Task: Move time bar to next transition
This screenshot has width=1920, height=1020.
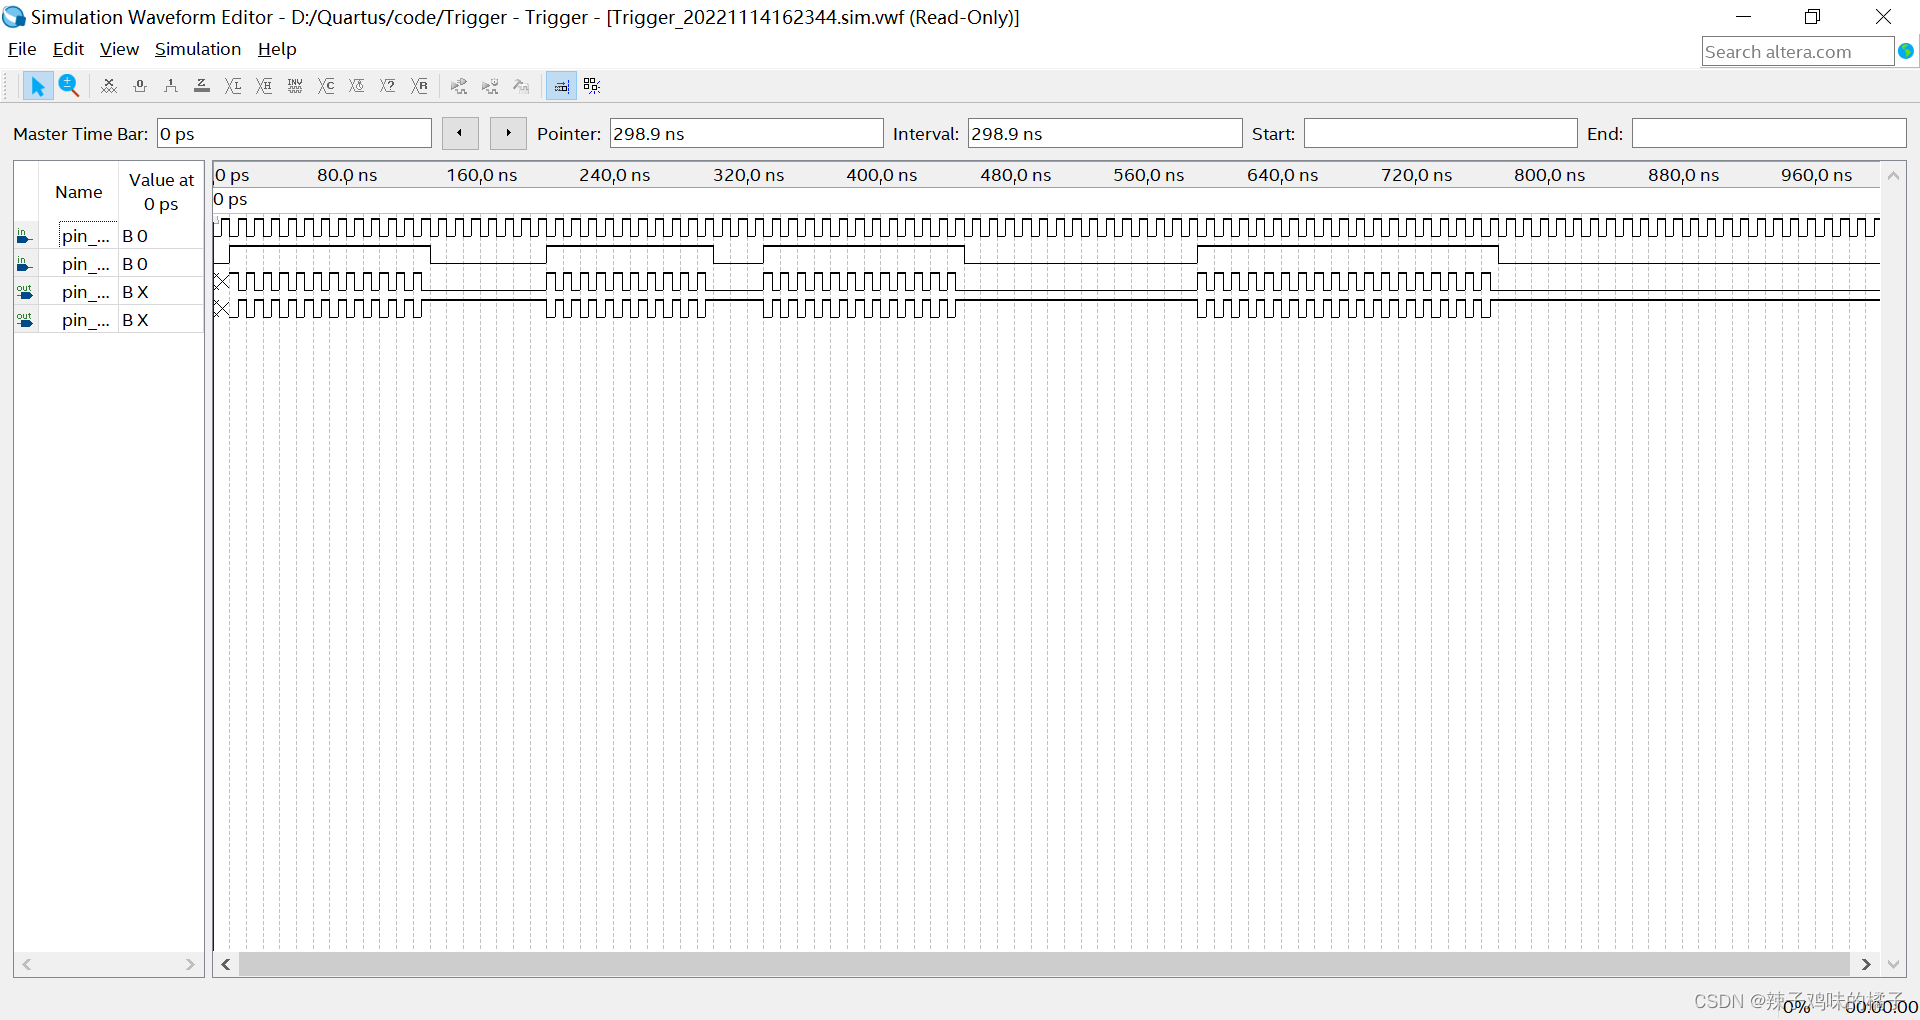Action: (508, 133)
